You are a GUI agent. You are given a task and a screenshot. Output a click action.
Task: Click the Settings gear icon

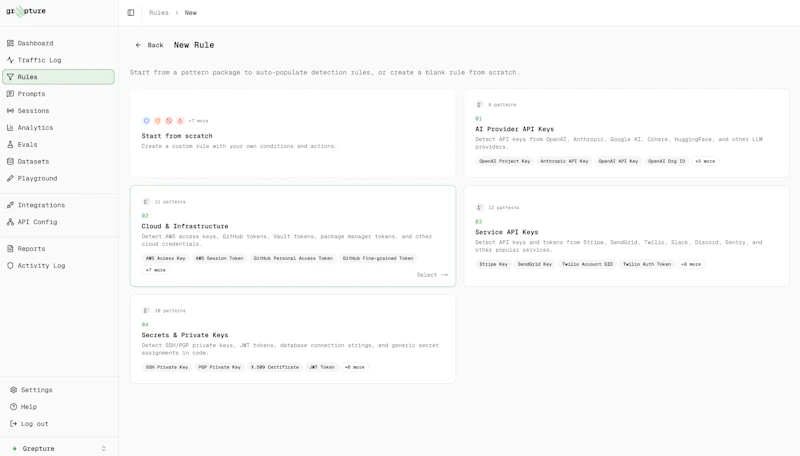14,390
